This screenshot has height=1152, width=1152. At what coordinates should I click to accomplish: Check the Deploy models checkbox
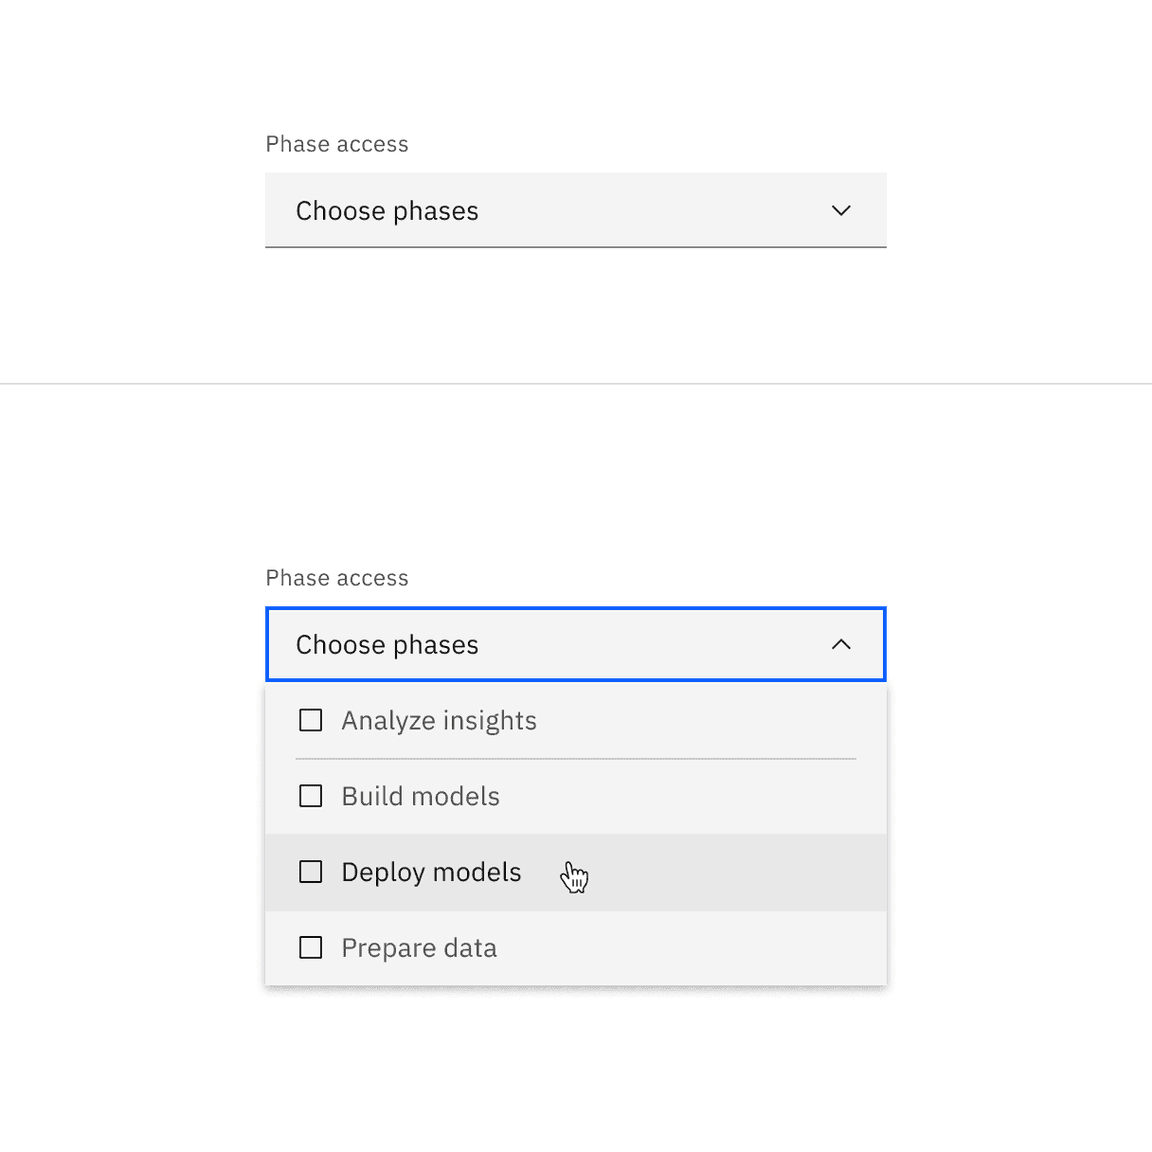310,871
